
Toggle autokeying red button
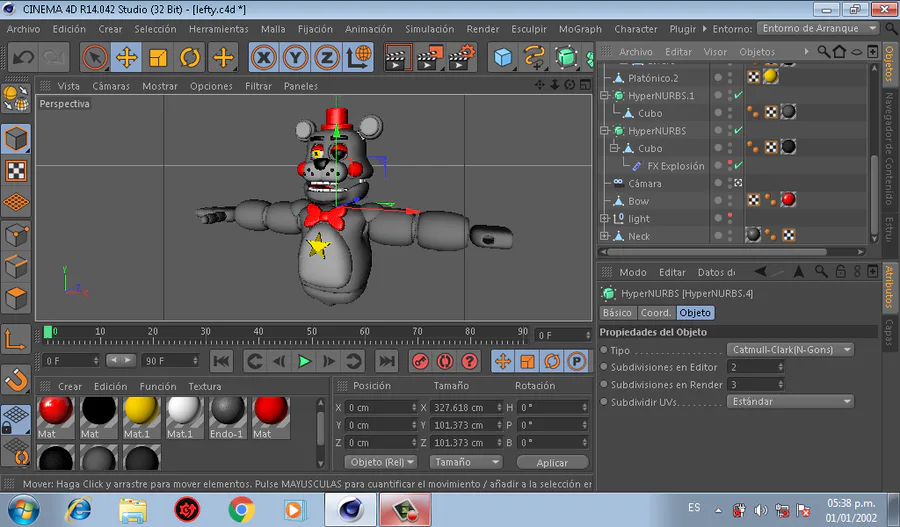[x=445, y=361]
